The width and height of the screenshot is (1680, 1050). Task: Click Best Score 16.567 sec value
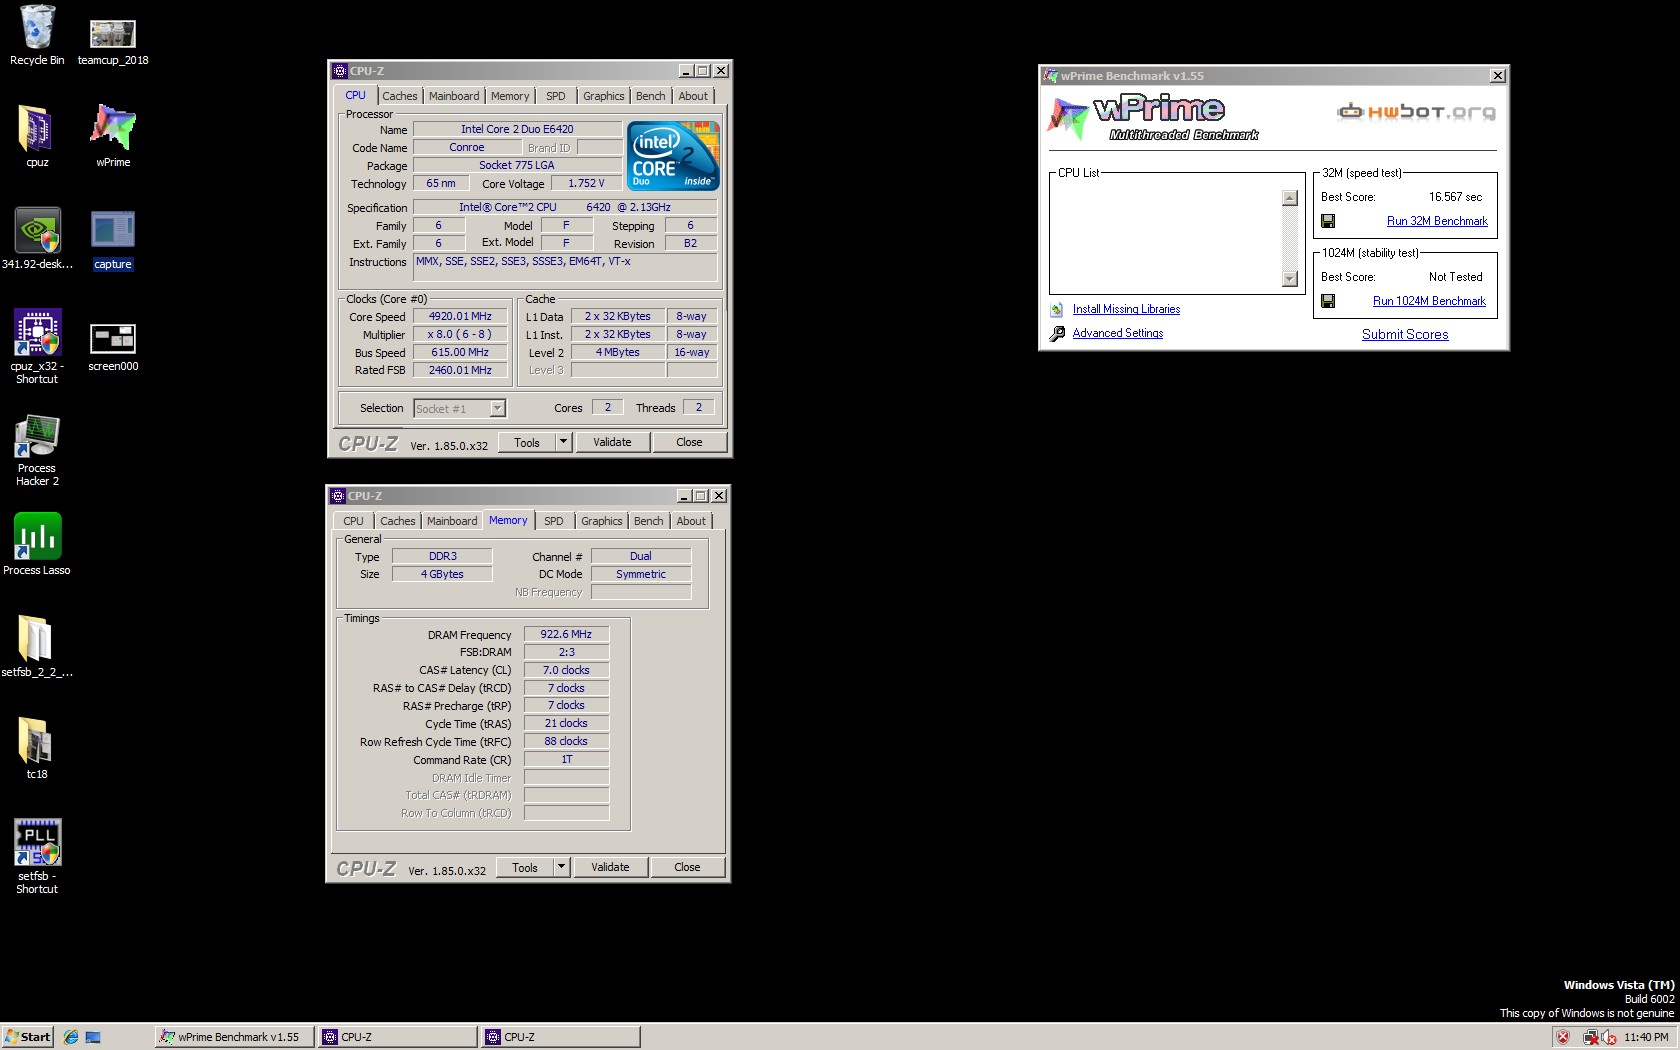pos(1455,197)
